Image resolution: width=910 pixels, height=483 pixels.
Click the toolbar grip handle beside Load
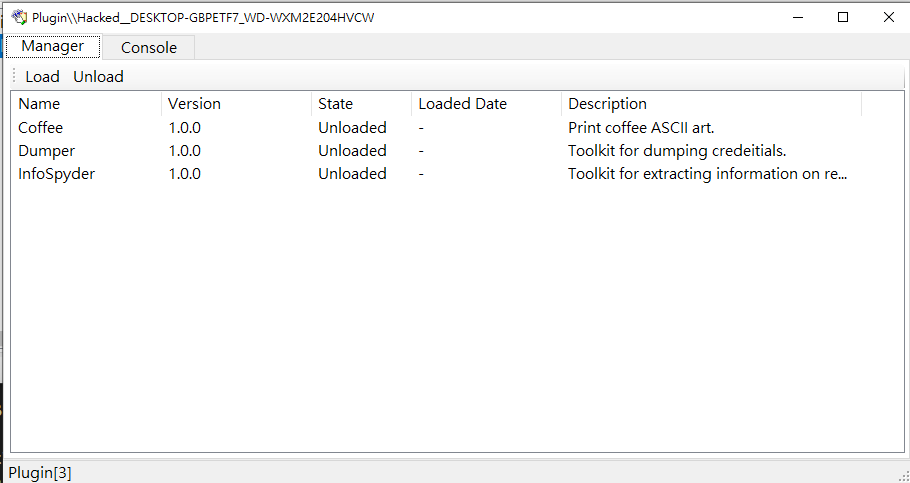pyautogui.click(x=14, y=77)
